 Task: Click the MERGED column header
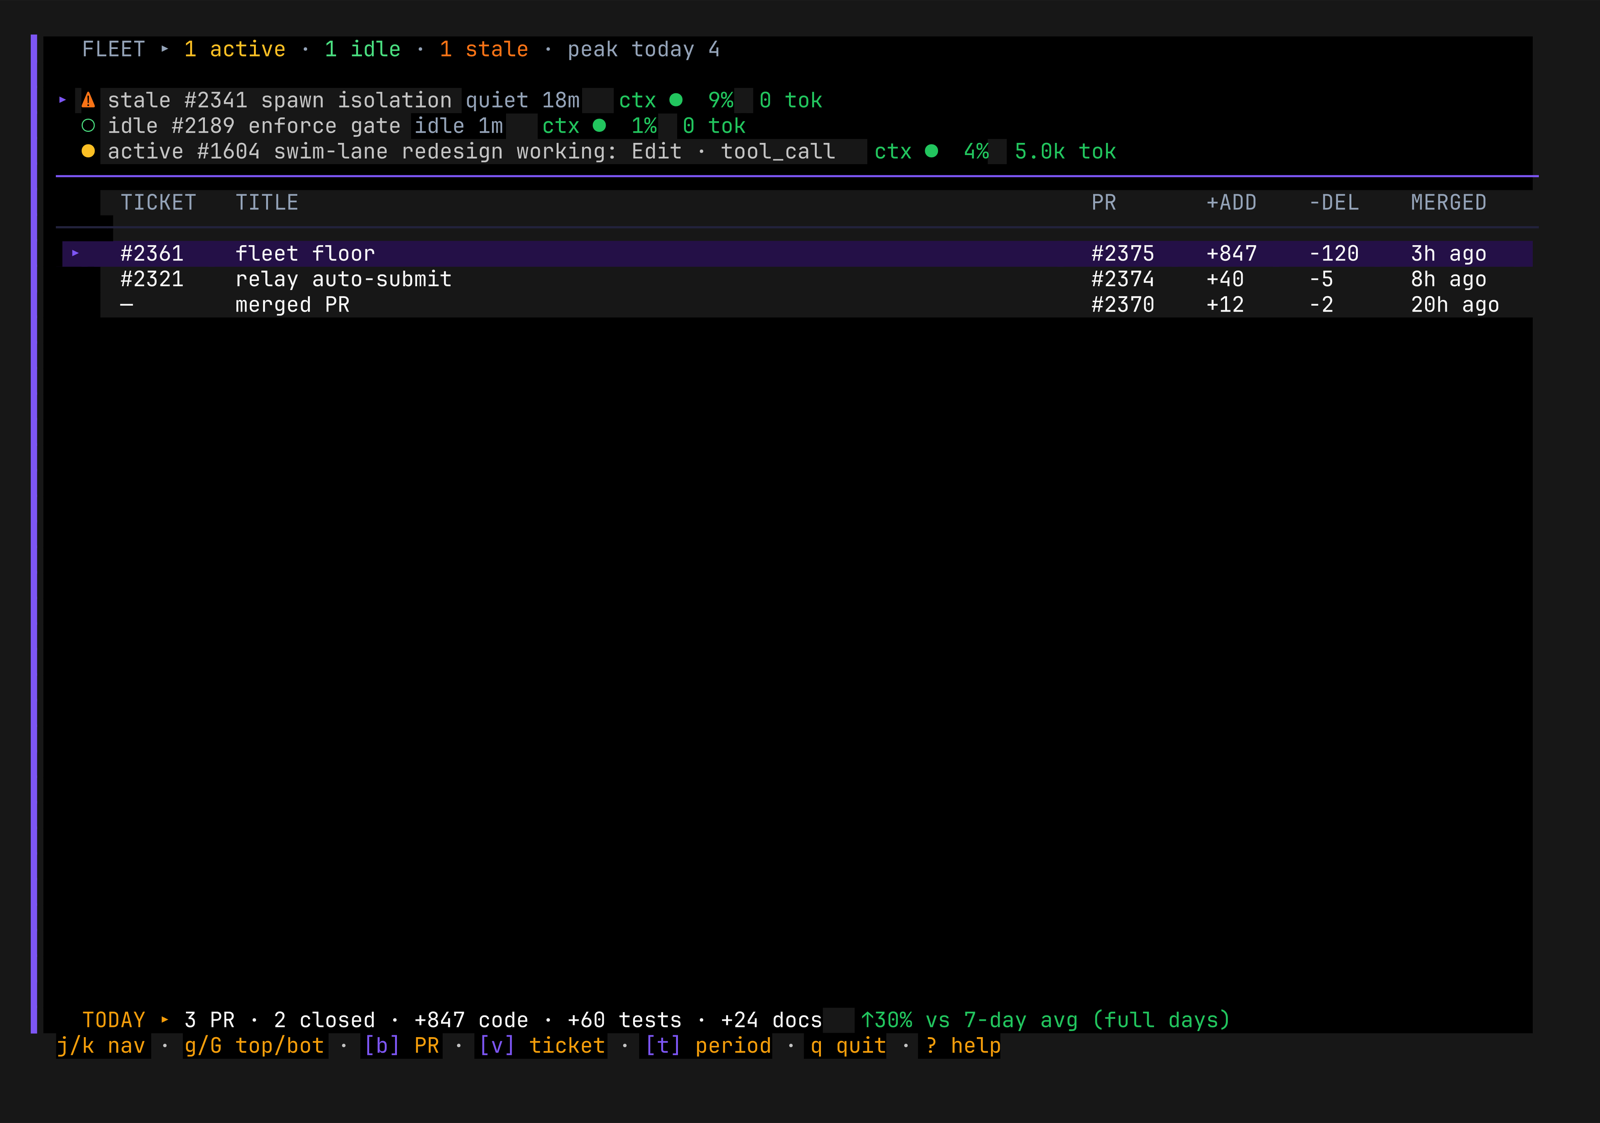[1449, 203]
